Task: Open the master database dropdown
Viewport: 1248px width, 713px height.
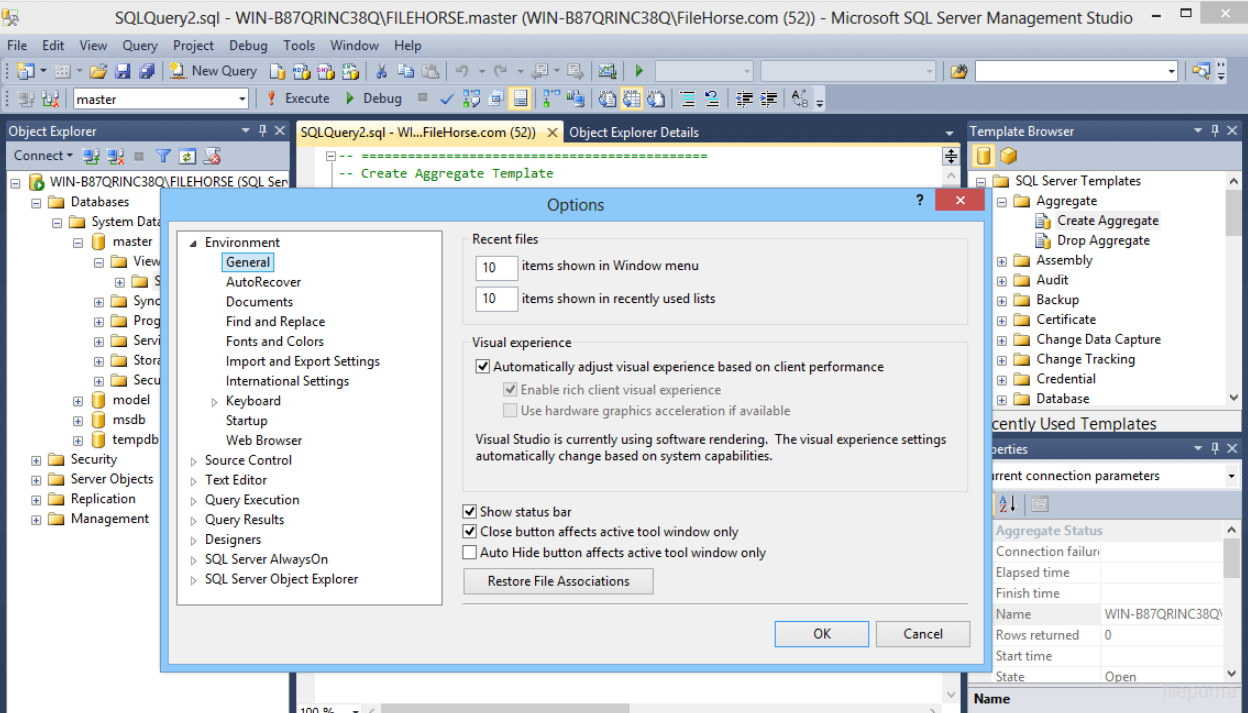Action: [x=243, y=97]
